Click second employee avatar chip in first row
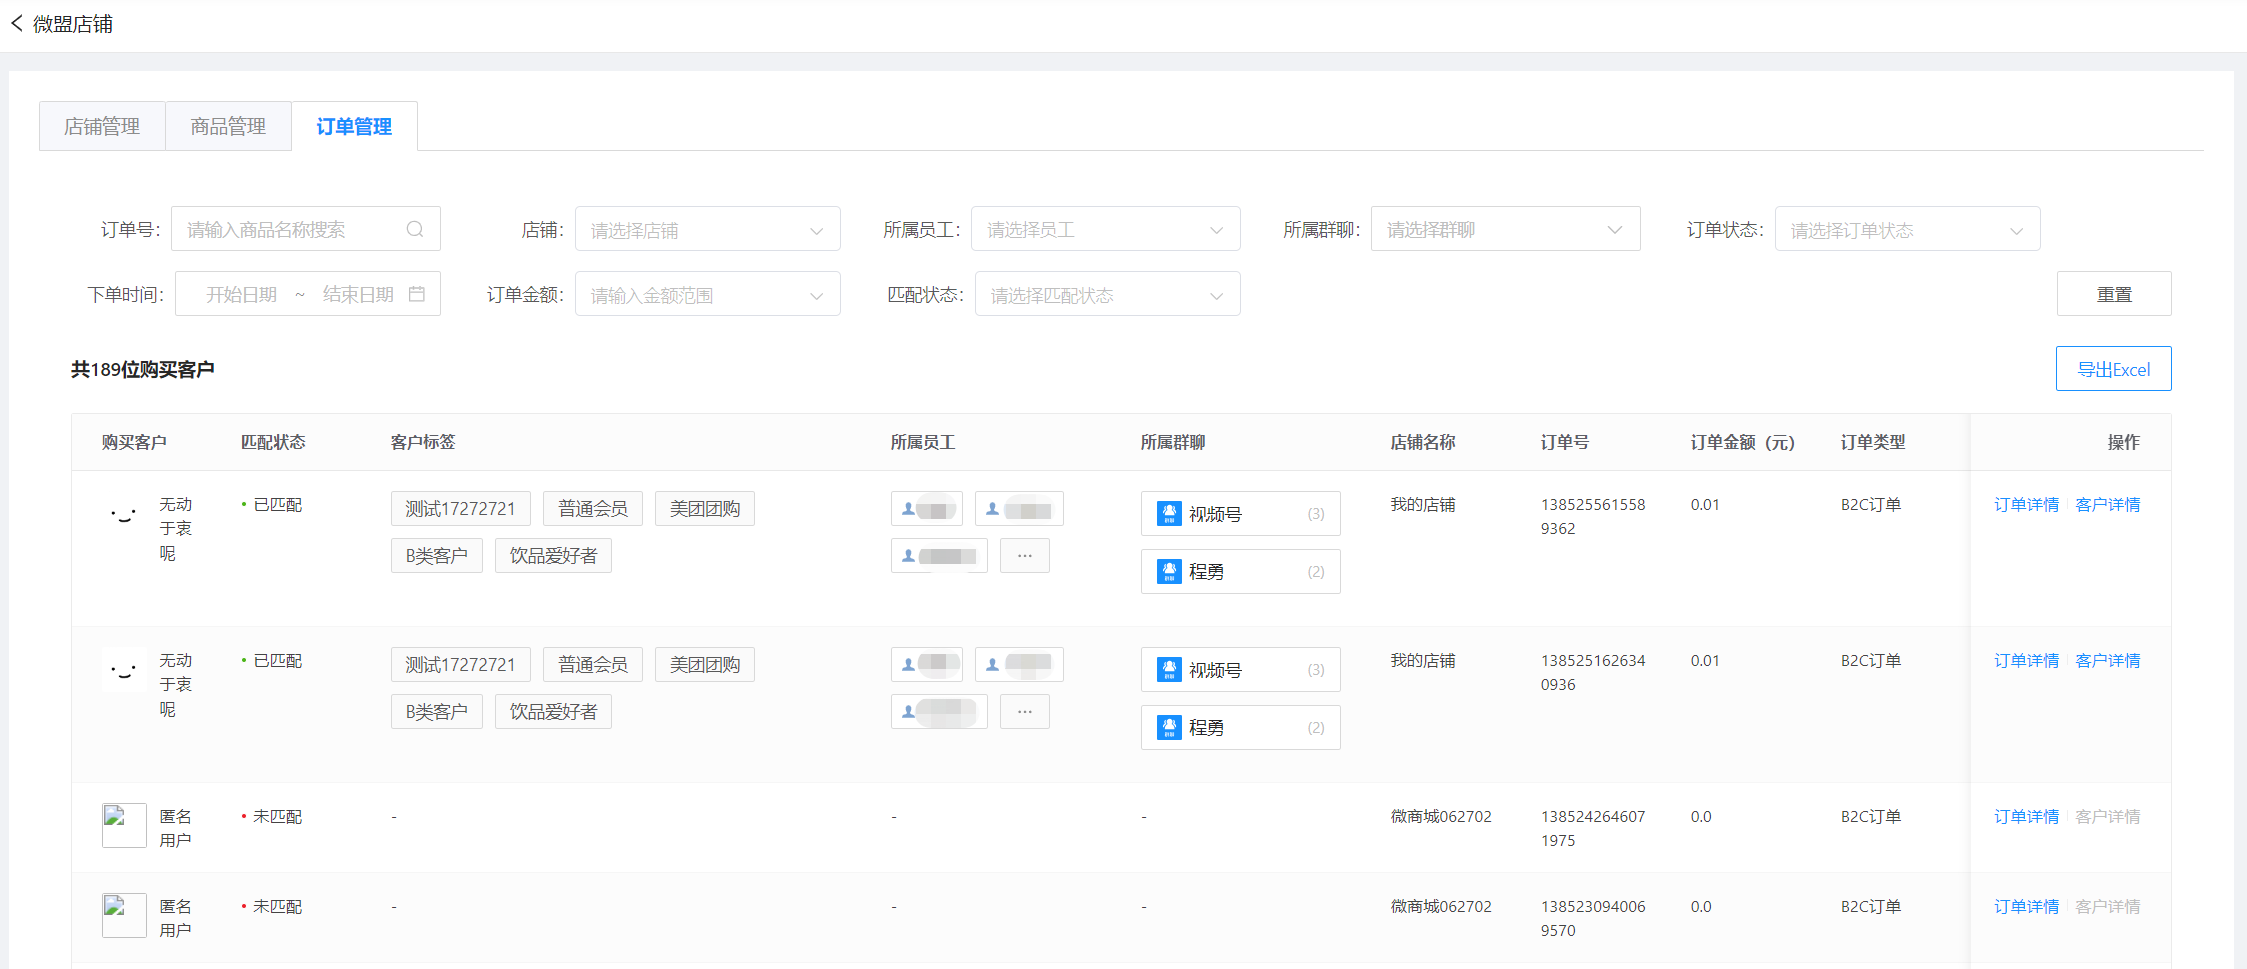2247x969 pixels. tap(1019, 508)
